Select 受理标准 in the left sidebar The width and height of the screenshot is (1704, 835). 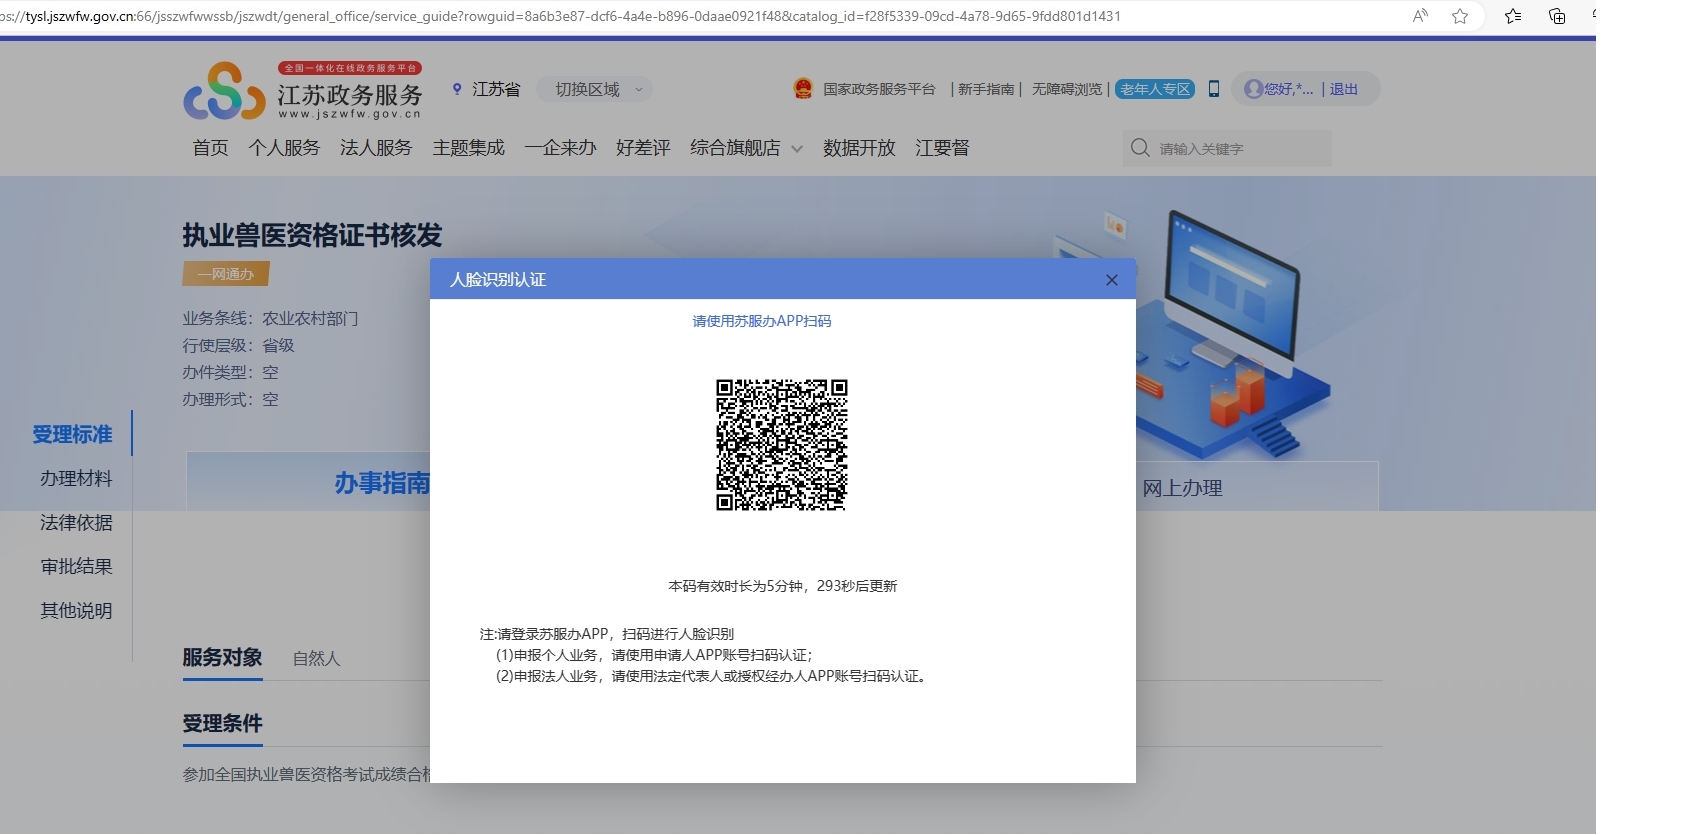pyautogui.click(x=72, y=434)
